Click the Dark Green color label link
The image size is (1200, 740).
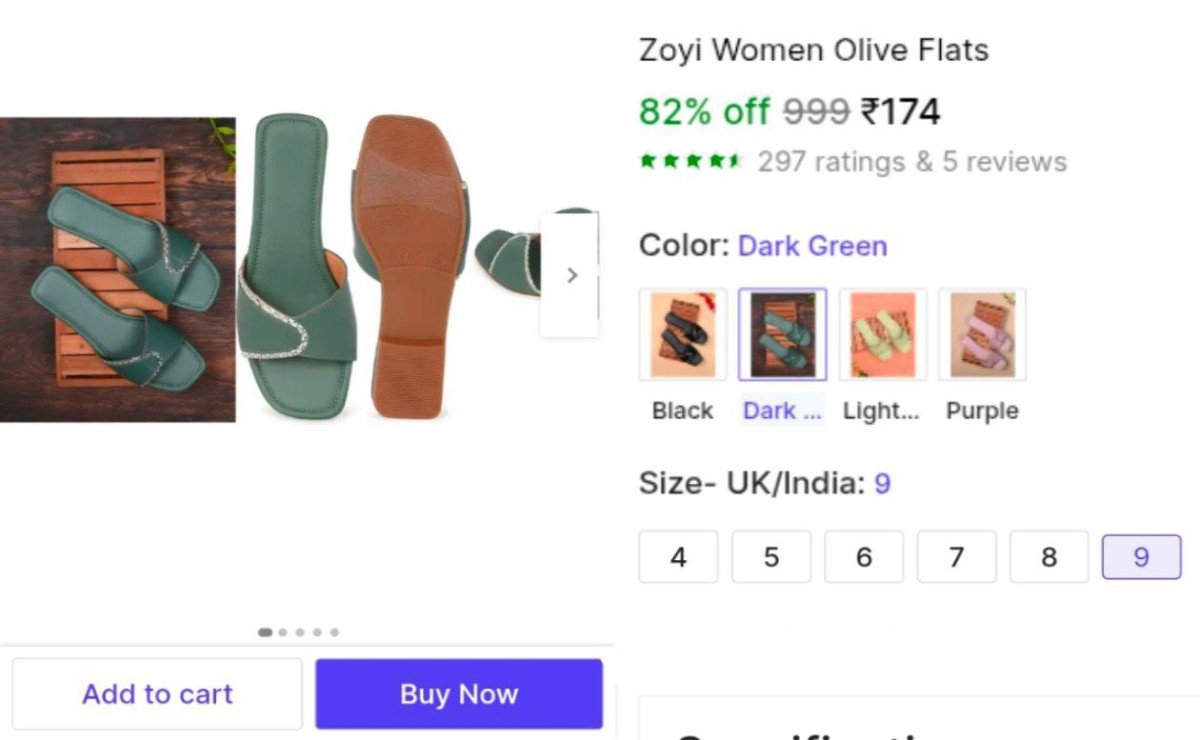tap(812, 246)
